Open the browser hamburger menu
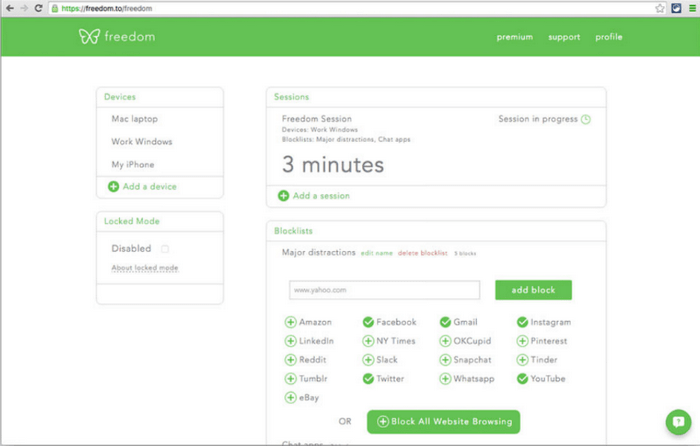Viewport: 700px width, 446px height. pos(692,8)
